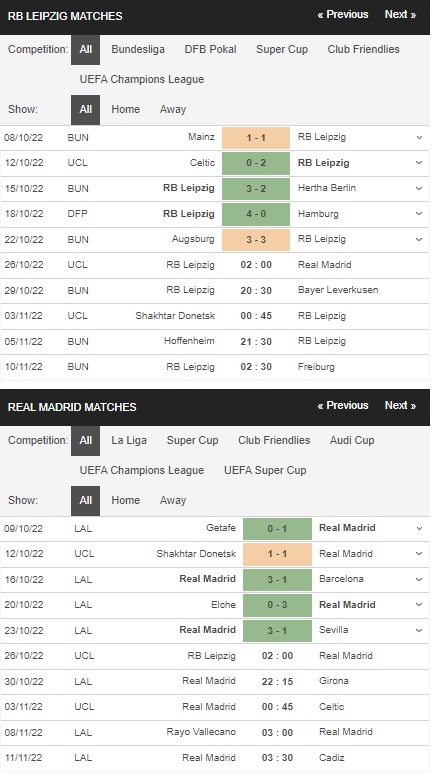The width and height of the screenshot is (432, 778).
Task: Select DFB Pokal competition tab
Action: point(210,49)
